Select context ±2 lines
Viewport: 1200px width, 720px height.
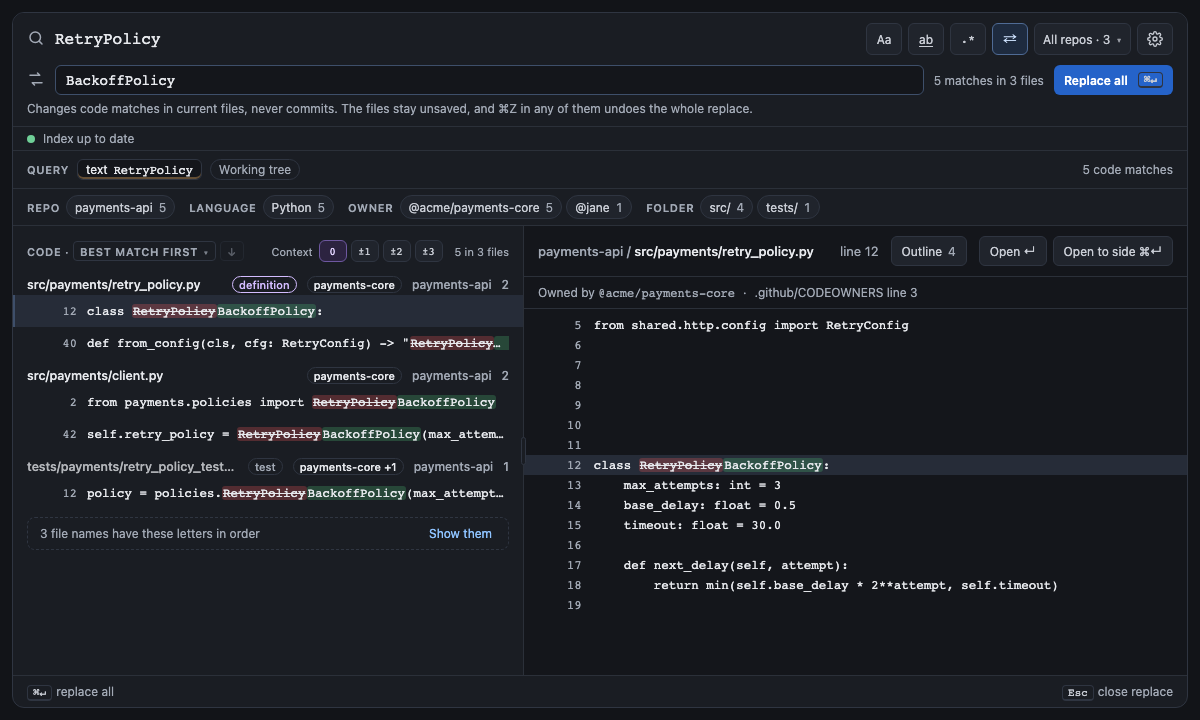[x=397, y=252]
